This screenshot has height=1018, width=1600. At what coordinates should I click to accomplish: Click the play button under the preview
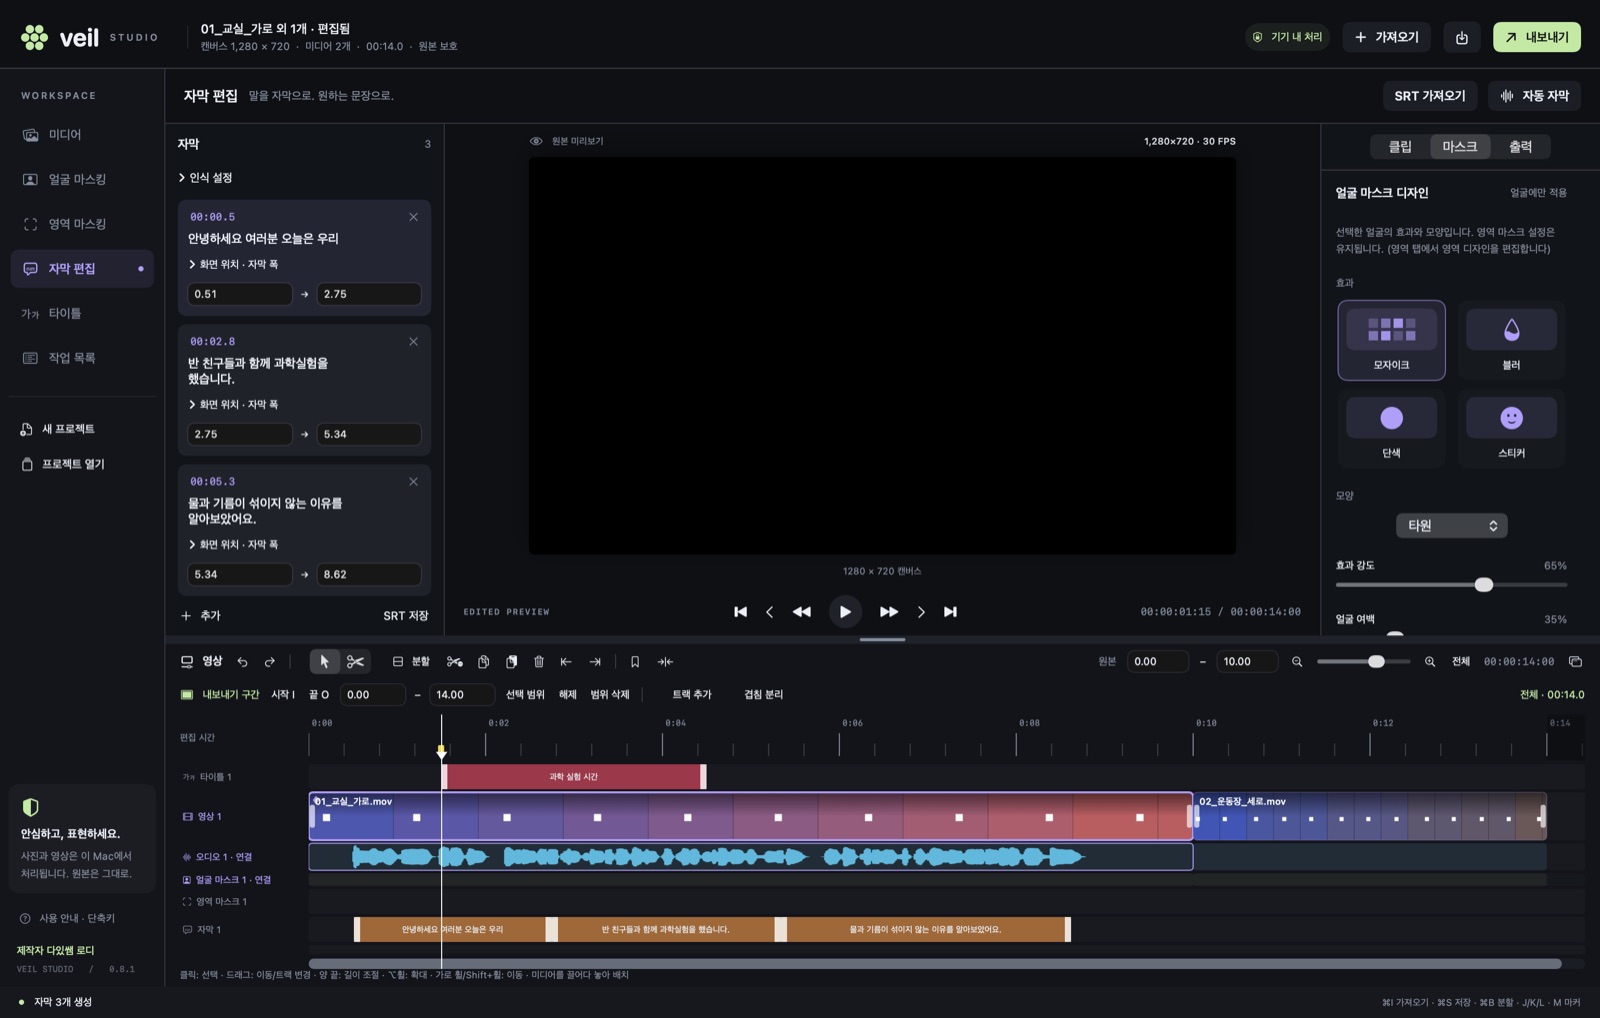(845, 612)
